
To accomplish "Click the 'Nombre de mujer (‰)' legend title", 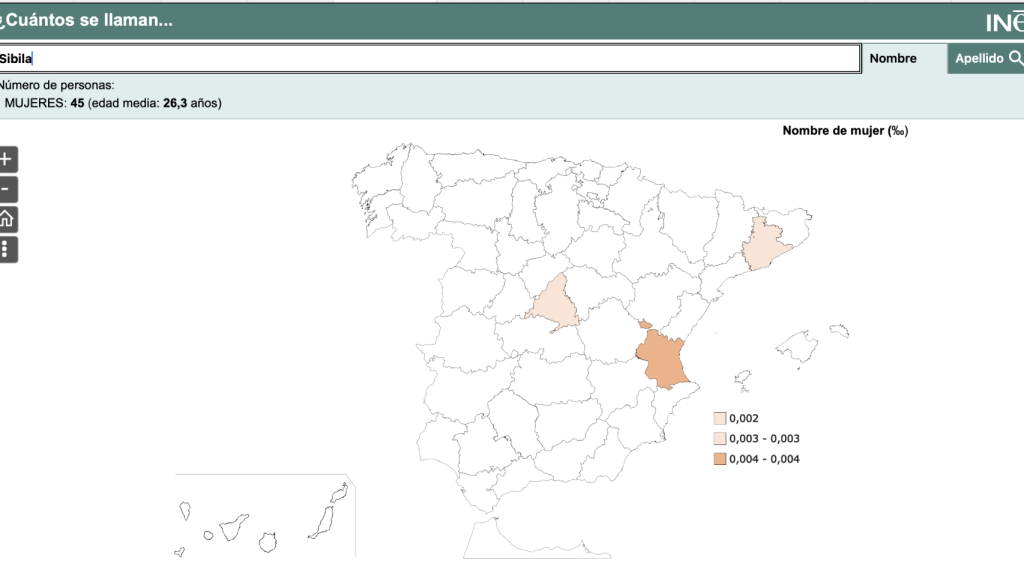I will click(x=845, y=131).
